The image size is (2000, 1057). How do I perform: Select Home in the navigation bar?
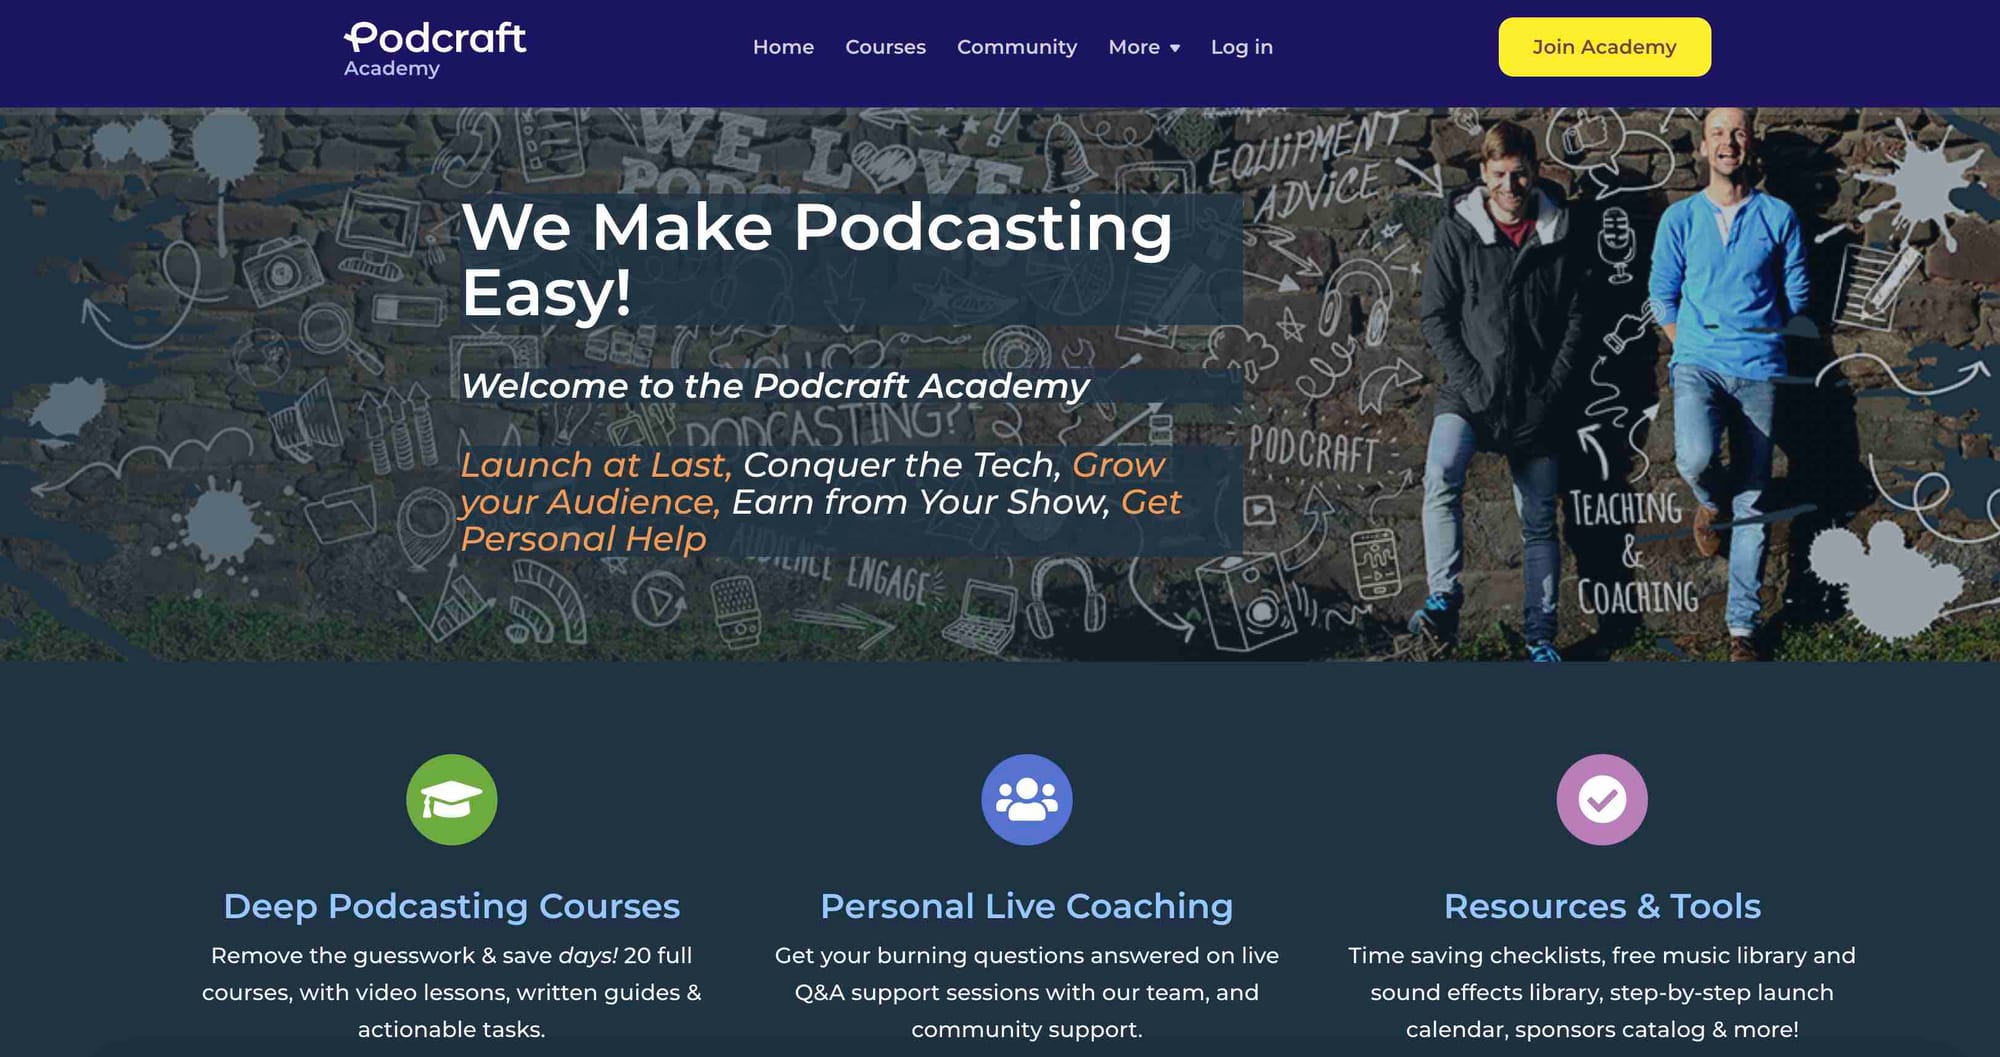783,47
